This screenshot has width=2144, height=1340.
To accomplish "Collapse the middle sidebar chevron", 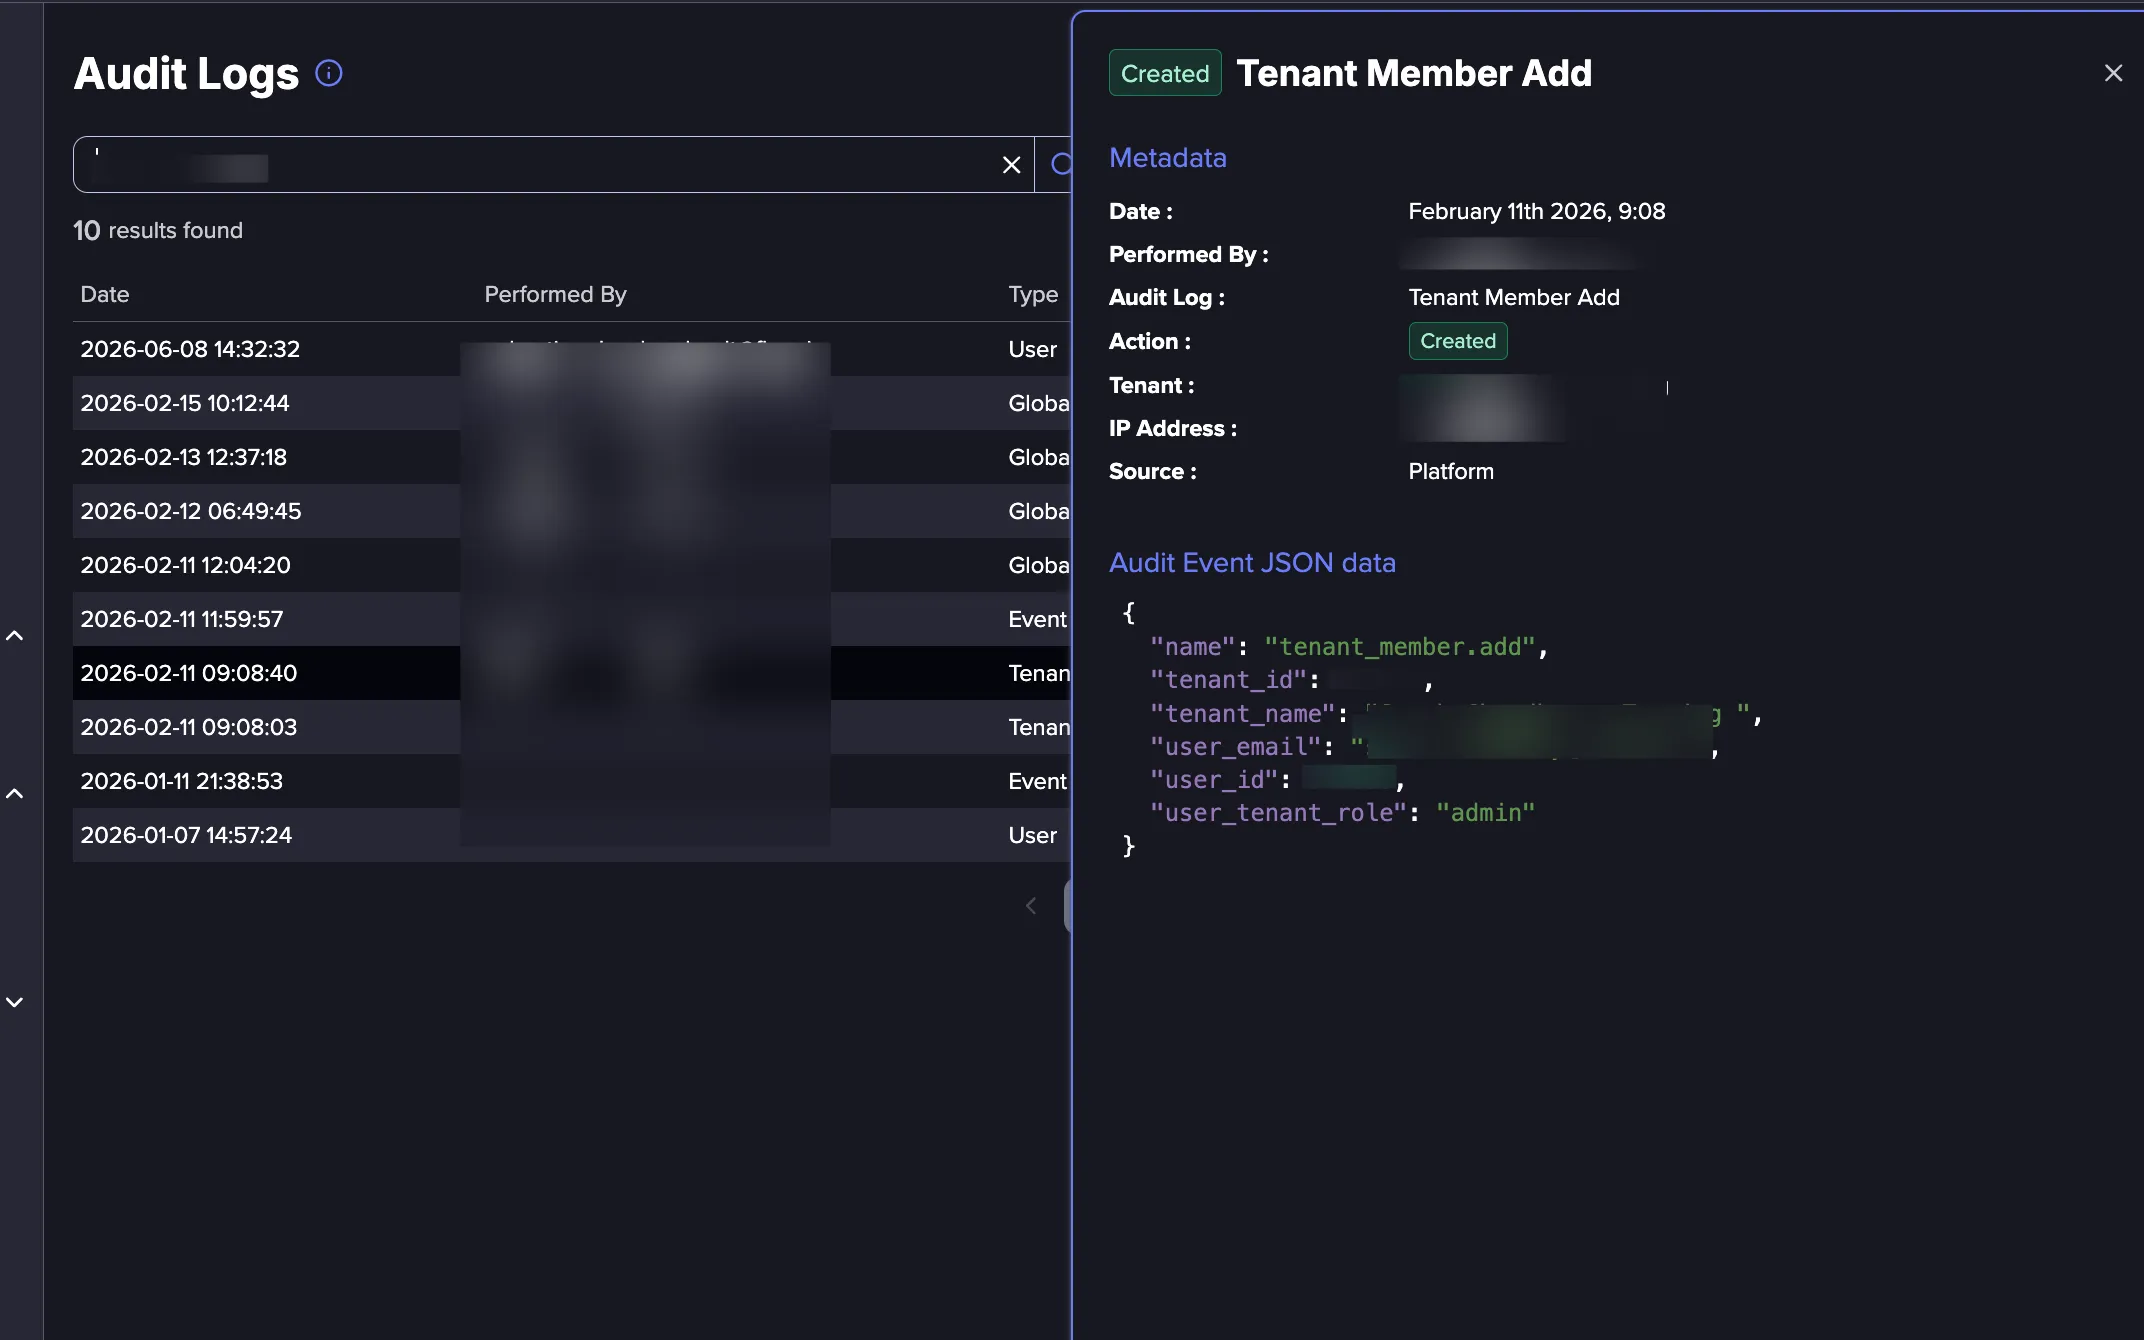I will (x=15, y=794).
